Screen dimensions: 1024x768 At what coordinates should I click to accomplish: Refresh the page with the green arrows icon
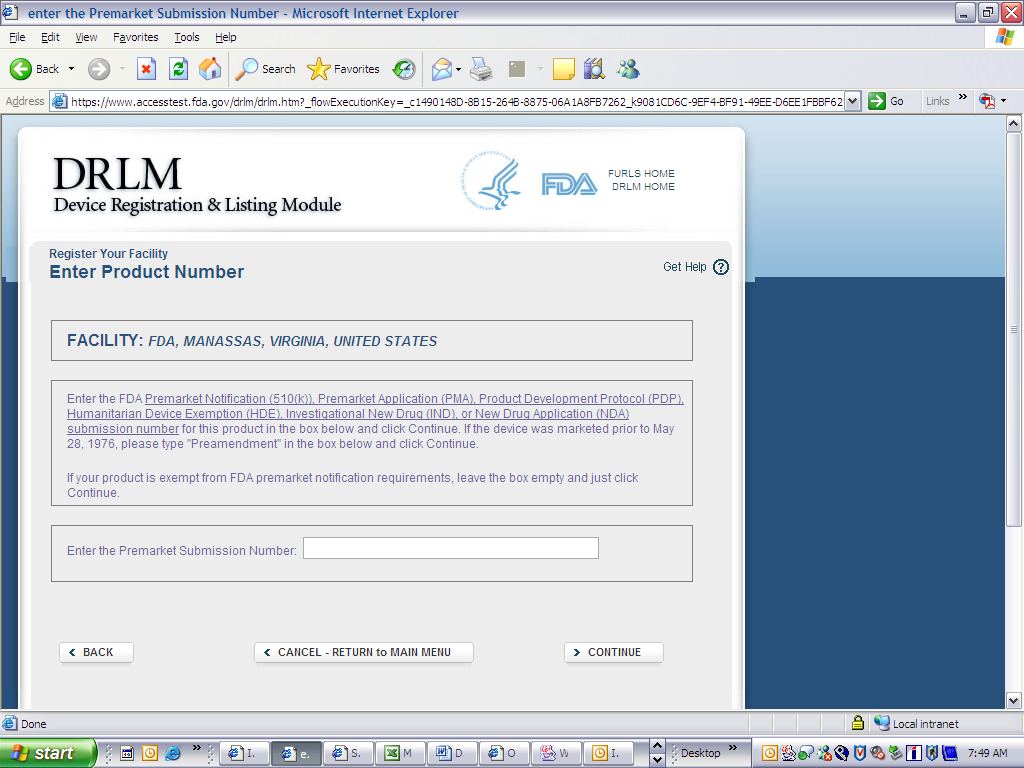click(178, 69)
